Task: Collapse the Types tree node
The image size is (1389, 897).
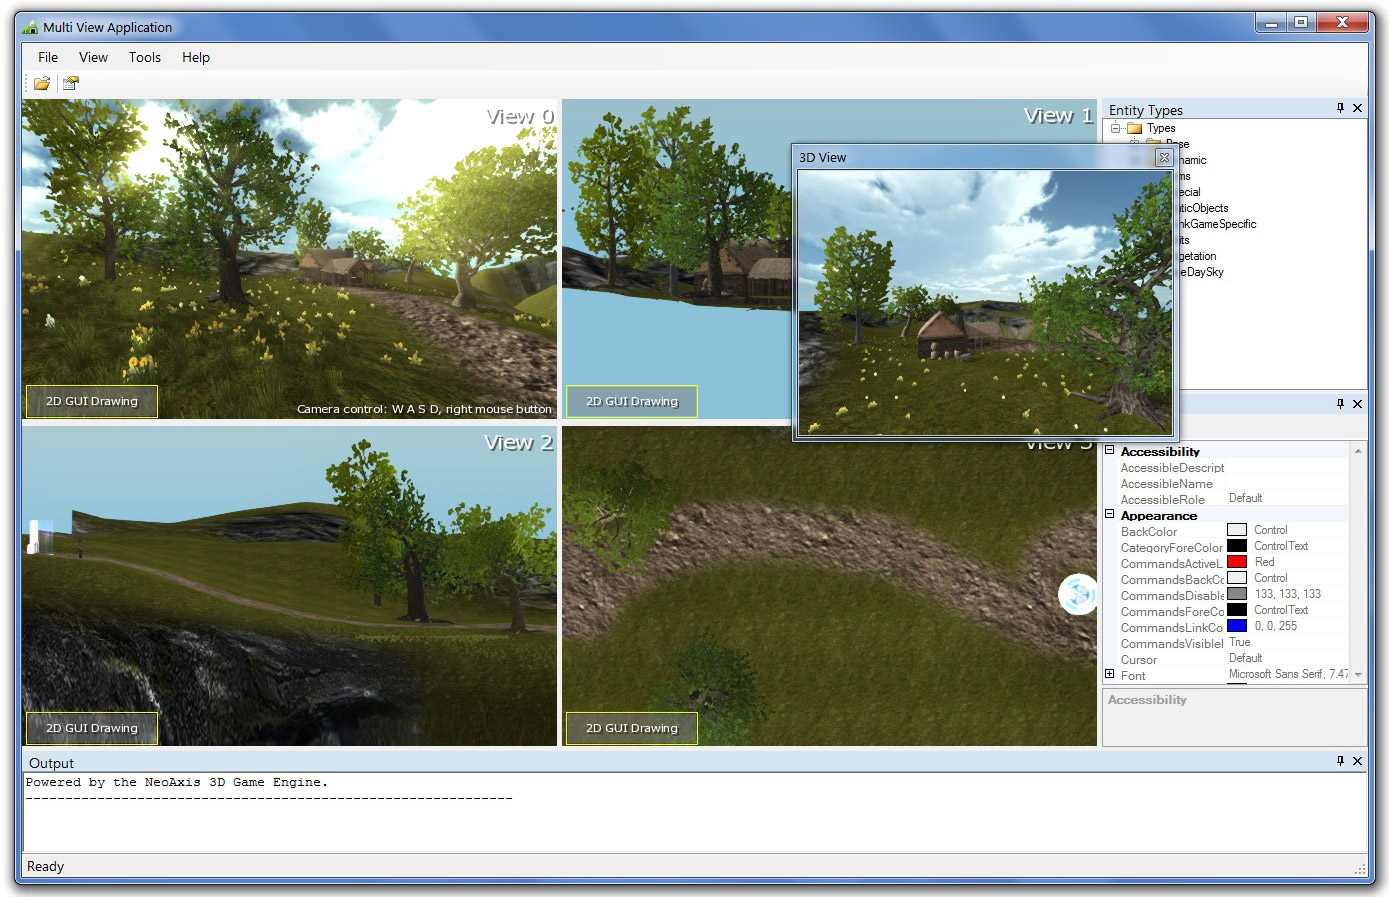Action: pyautogui.click(x=1115, y=128)
